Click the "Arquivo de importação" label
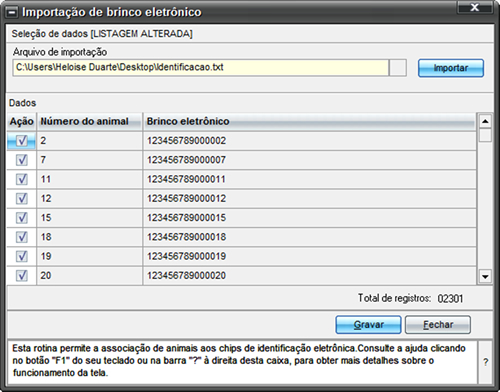 pyautogui.click(x=60, y=52)
